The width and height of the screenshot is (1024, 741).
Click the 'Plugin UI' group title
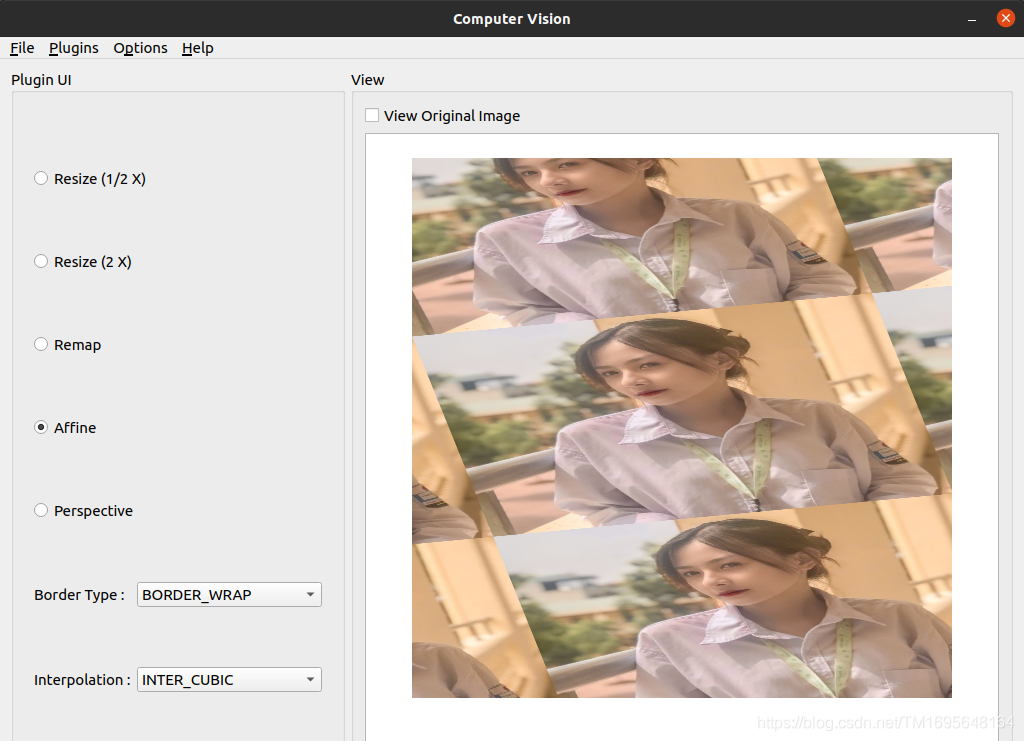click(41, 80)
